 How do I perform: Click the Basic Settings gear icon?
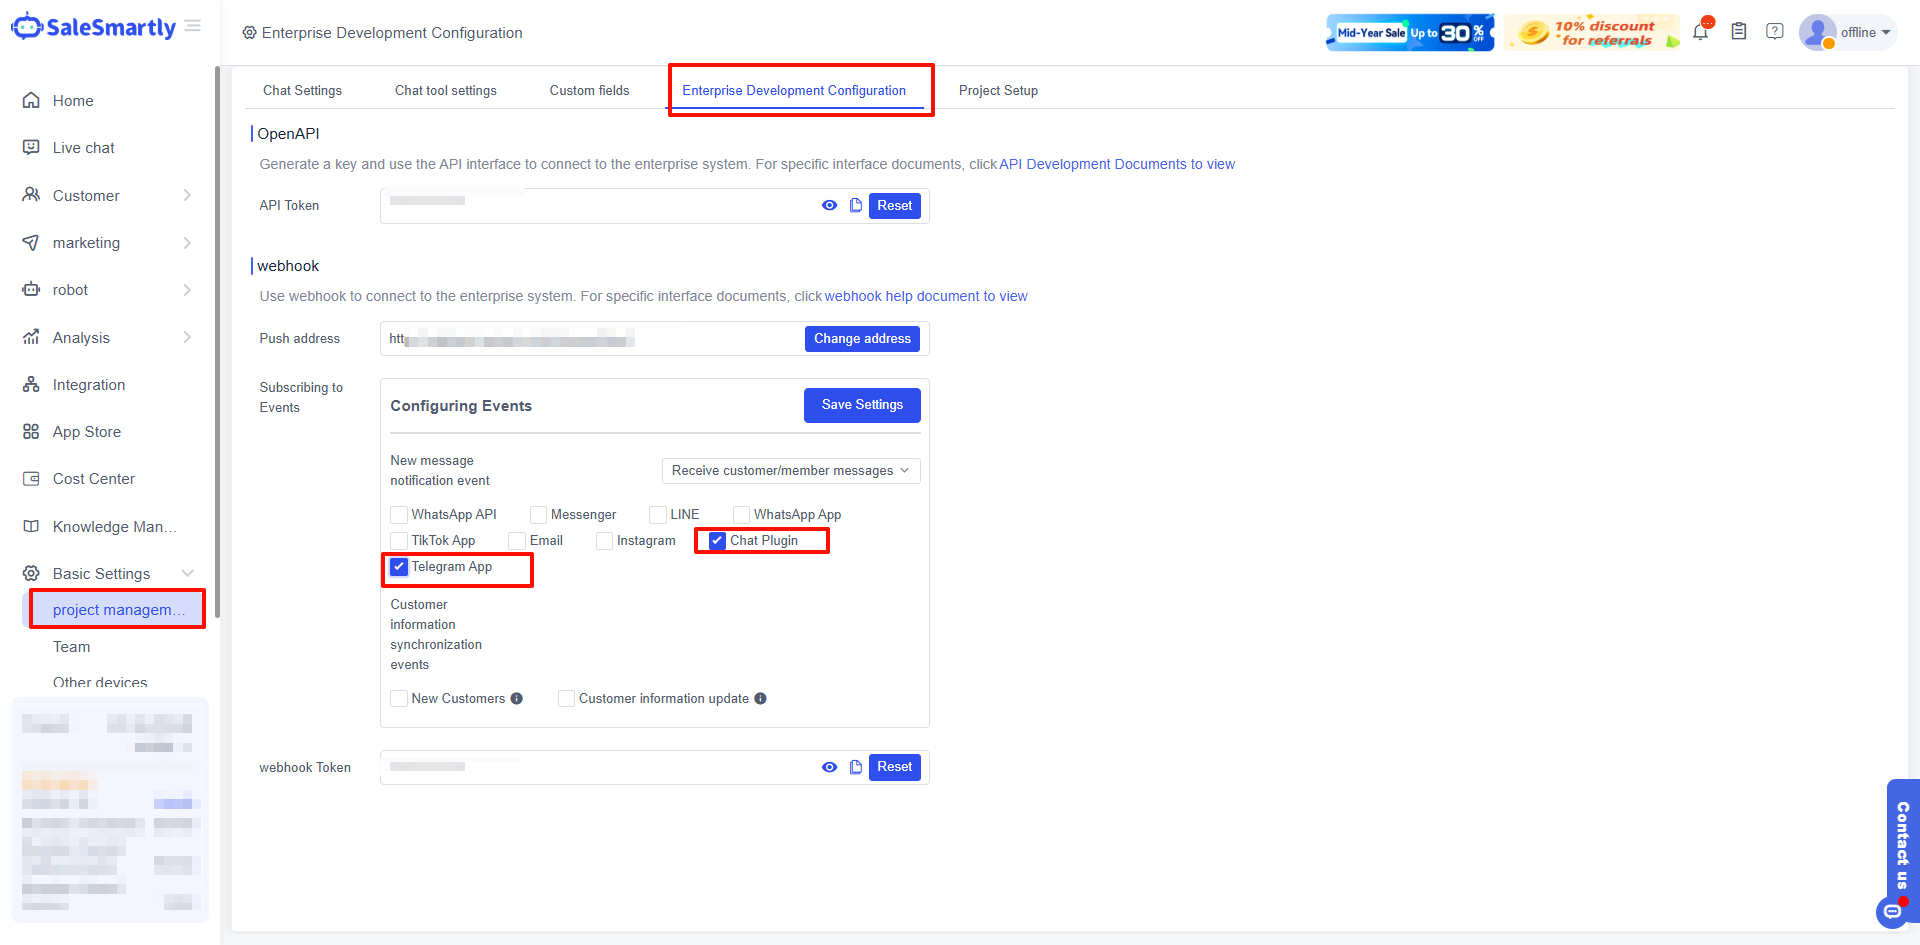[x=31, y=574]
